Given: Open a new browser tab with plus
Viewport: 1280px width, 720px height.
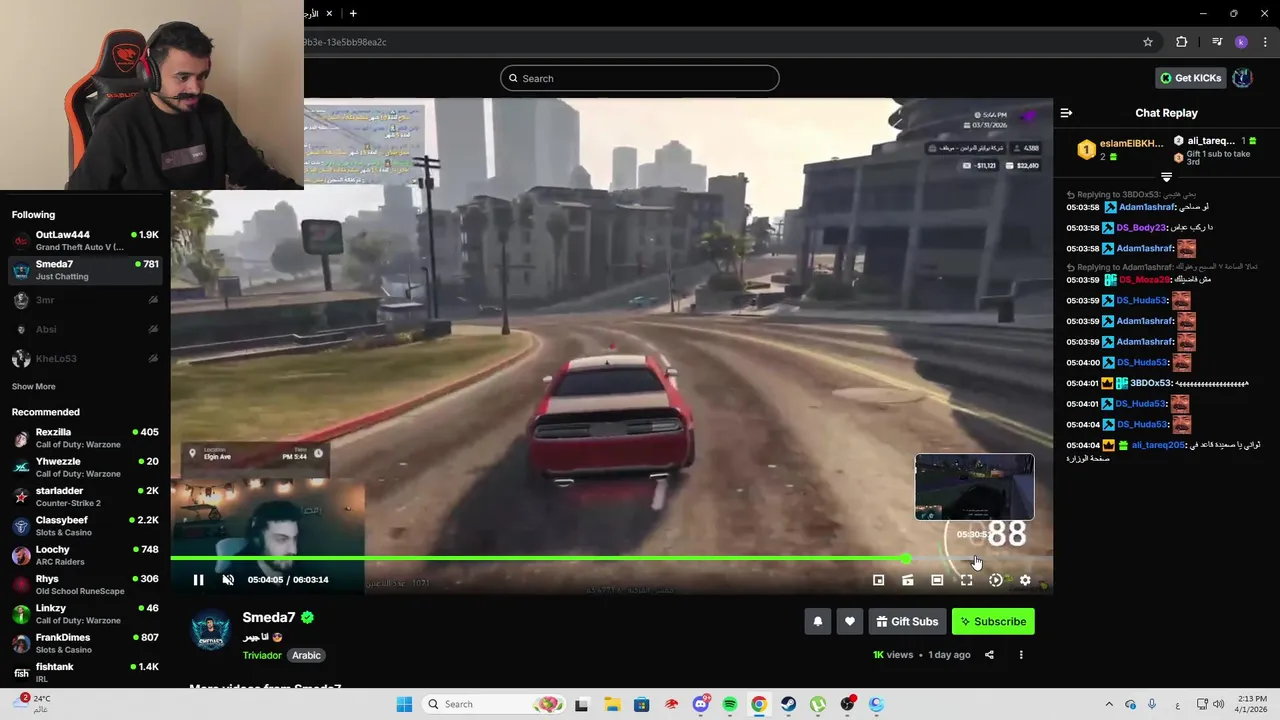Looking at the screenshot, I should 353,13.
